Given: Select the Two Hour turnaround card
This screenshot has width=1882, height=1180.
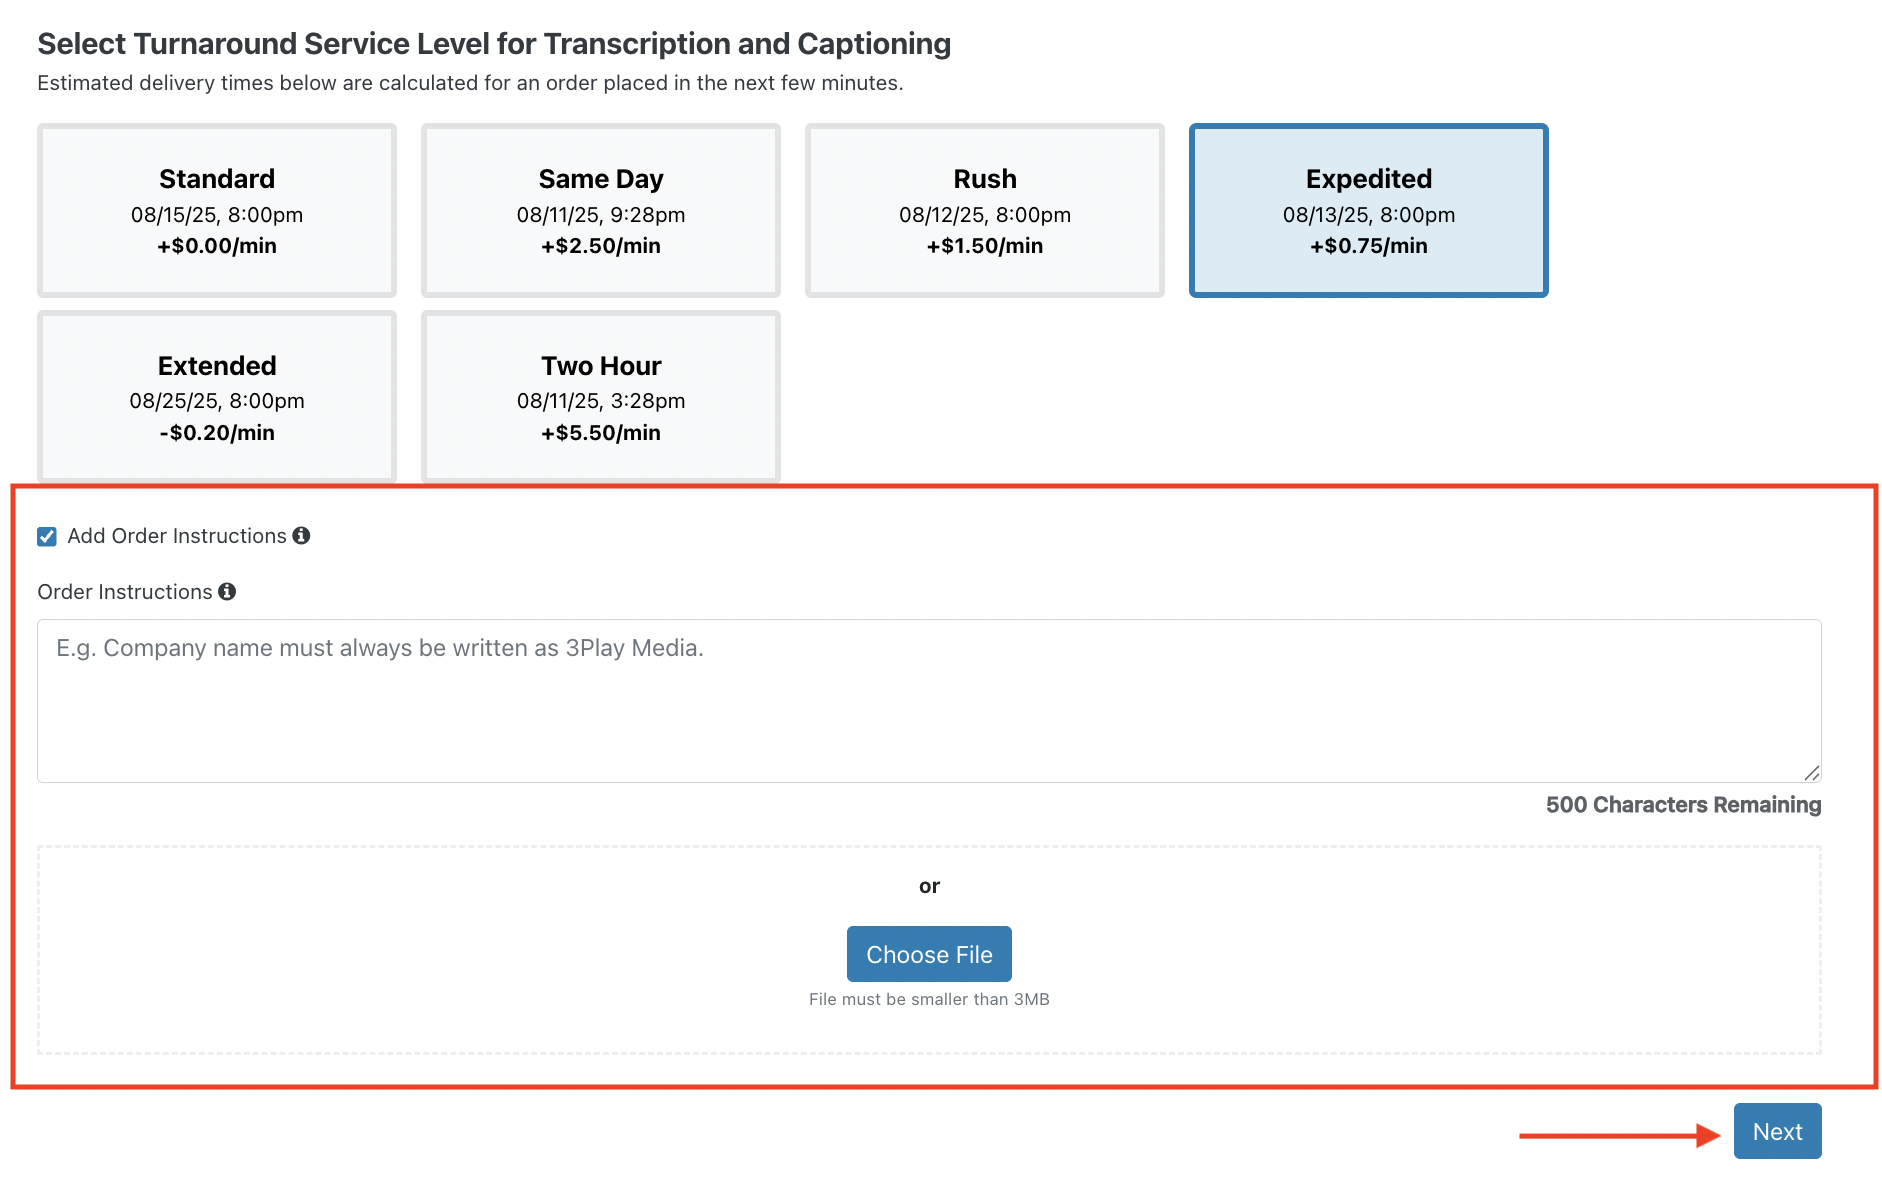Looking at the screenshot, I should point(601,397).
